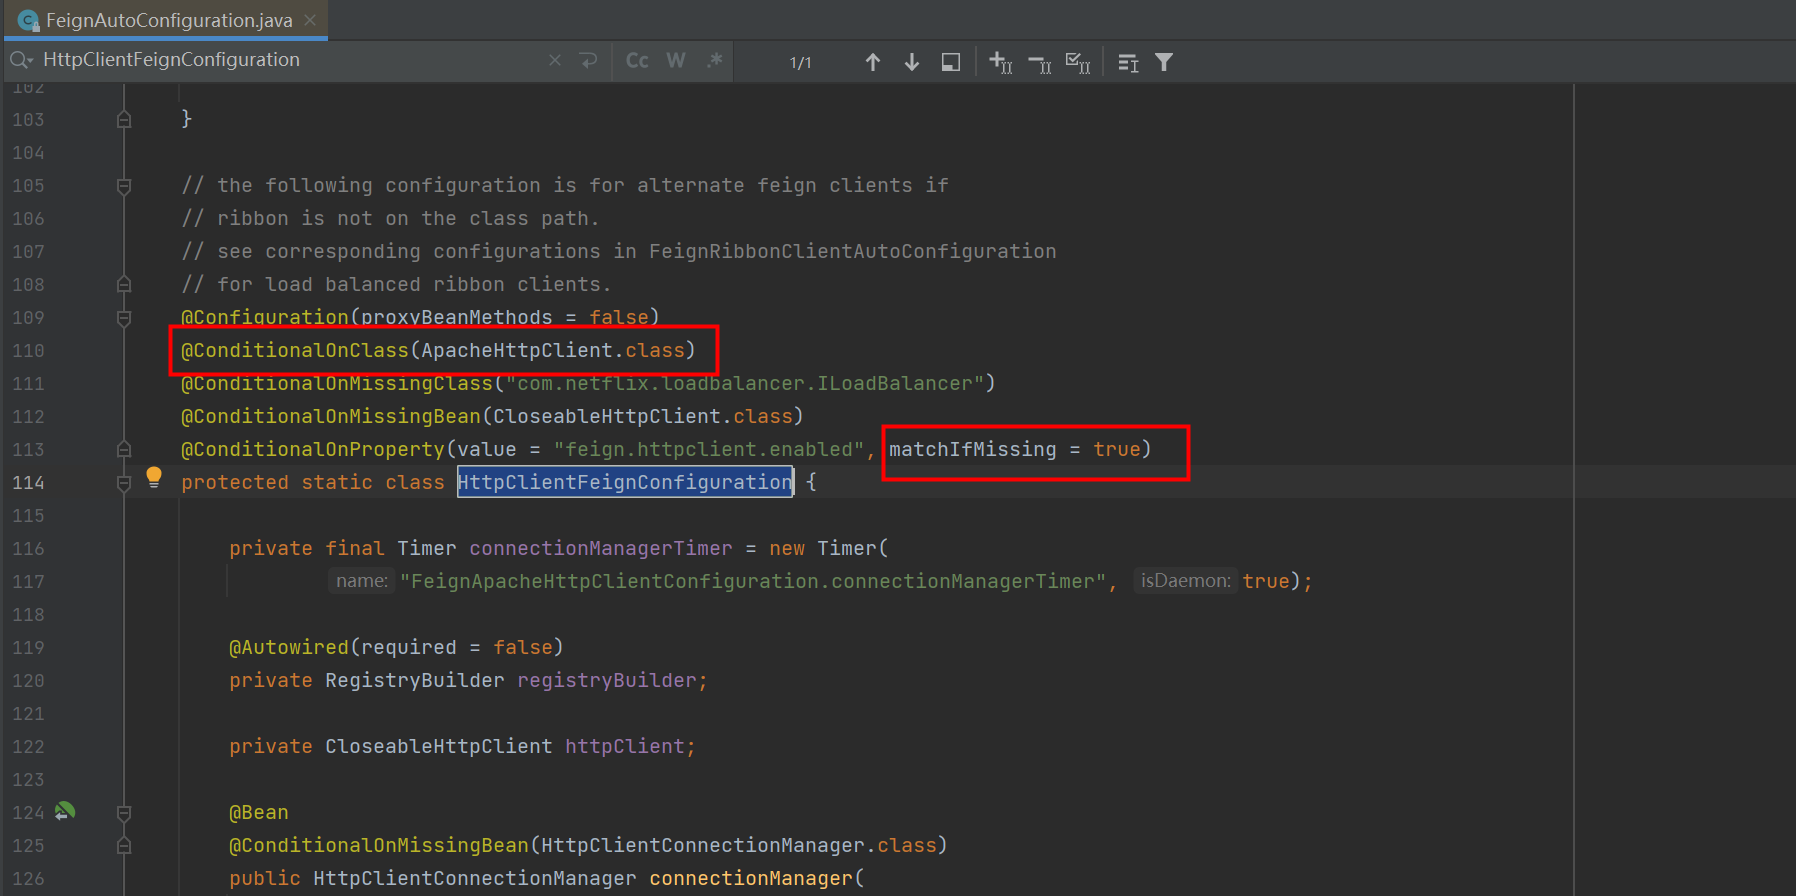1796x896 pixels.
Task: Click the @Bean annotation on line 124
Action: click(x=259, y=813)
